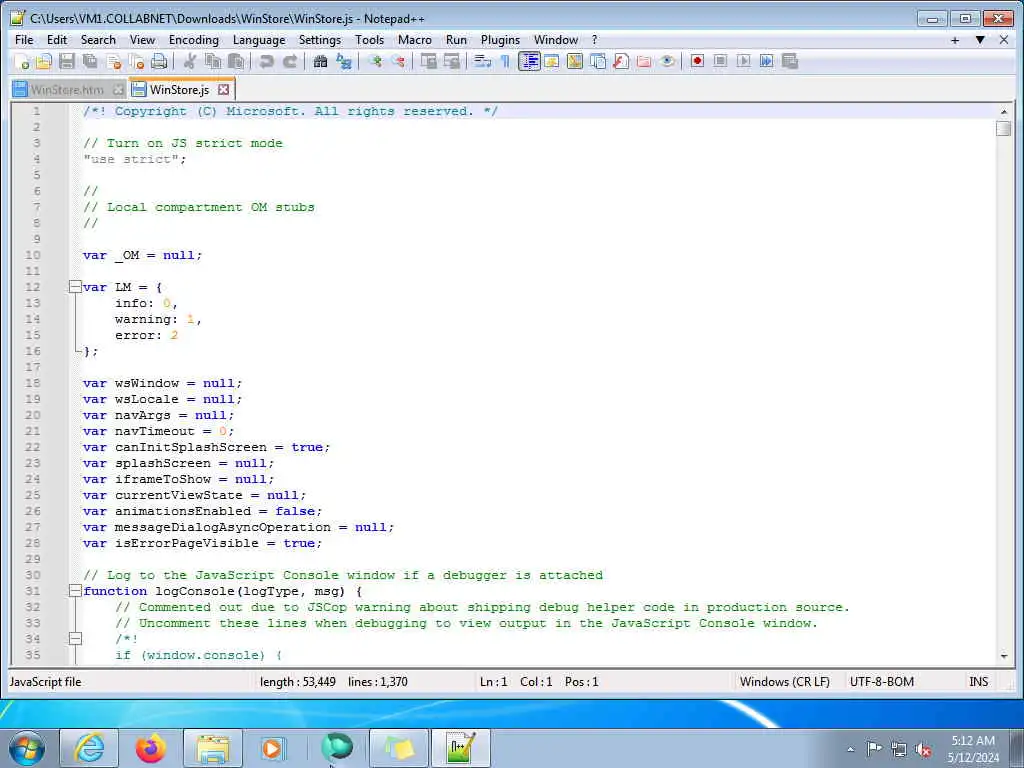The width and height of the screenshot is (1024, 768).
Task: Close the WinStore.js tab
Action: [x=223, y=89]
